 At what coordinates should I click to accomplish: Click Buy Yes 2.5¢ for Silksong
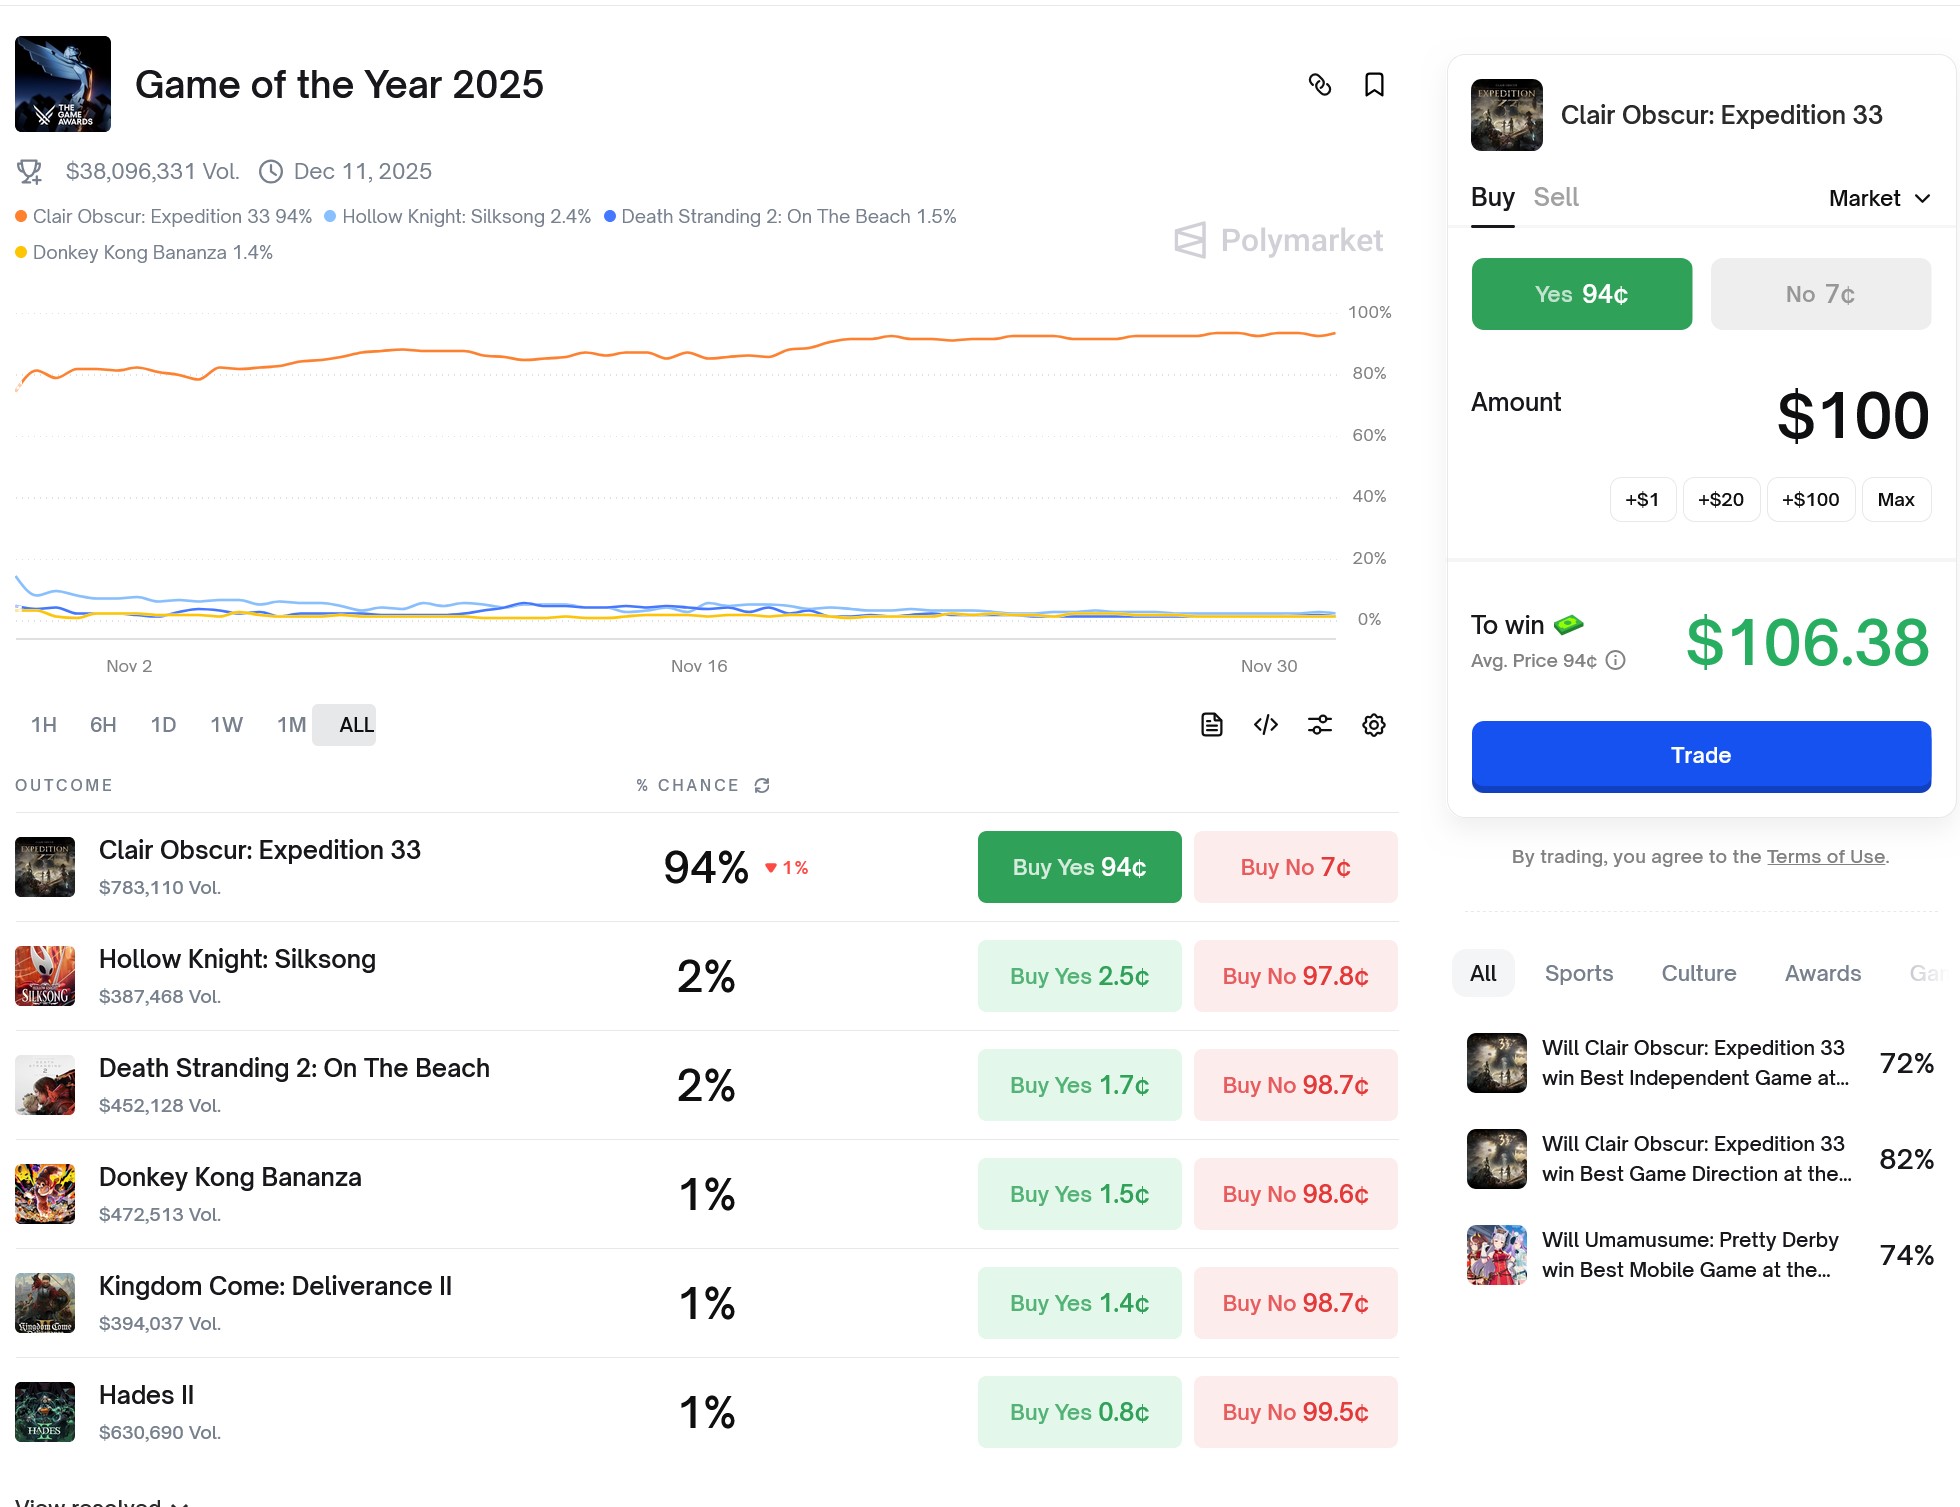(x=1079, y=976)
